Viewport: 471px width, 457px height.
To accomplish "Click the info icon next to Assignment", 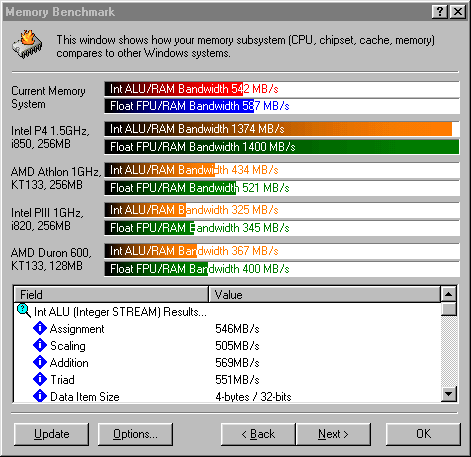I will pos(40,328).
